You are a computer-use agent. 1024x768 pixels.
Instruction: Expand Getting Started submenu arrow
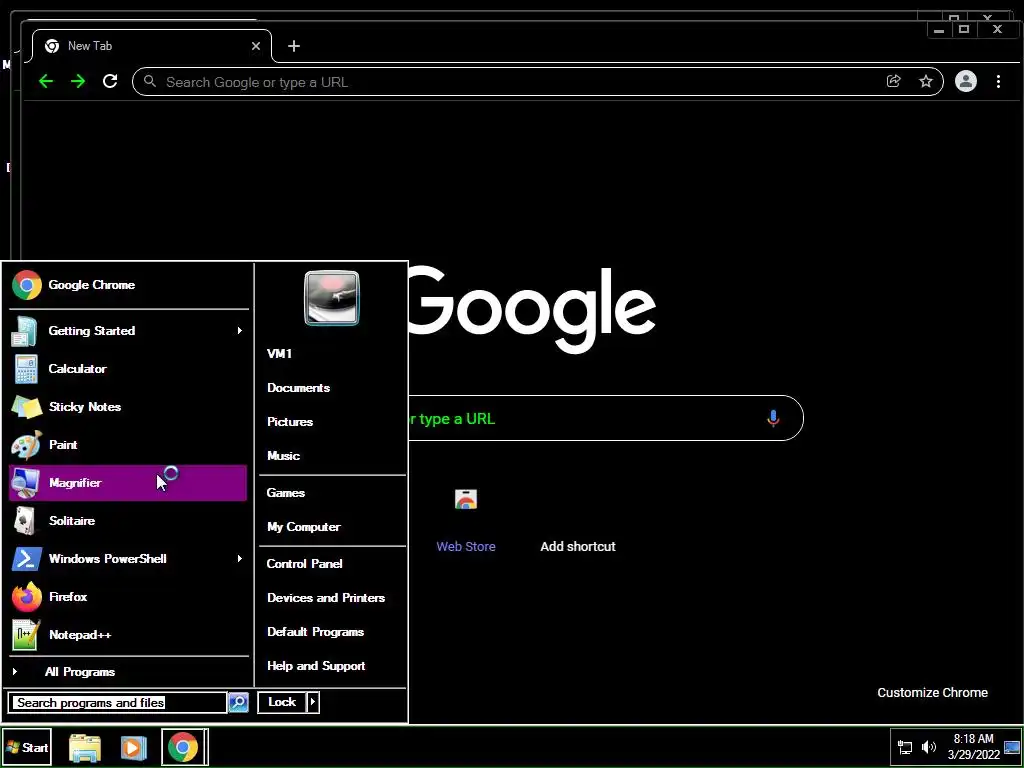pyautogui.click(x=240, y=330)
